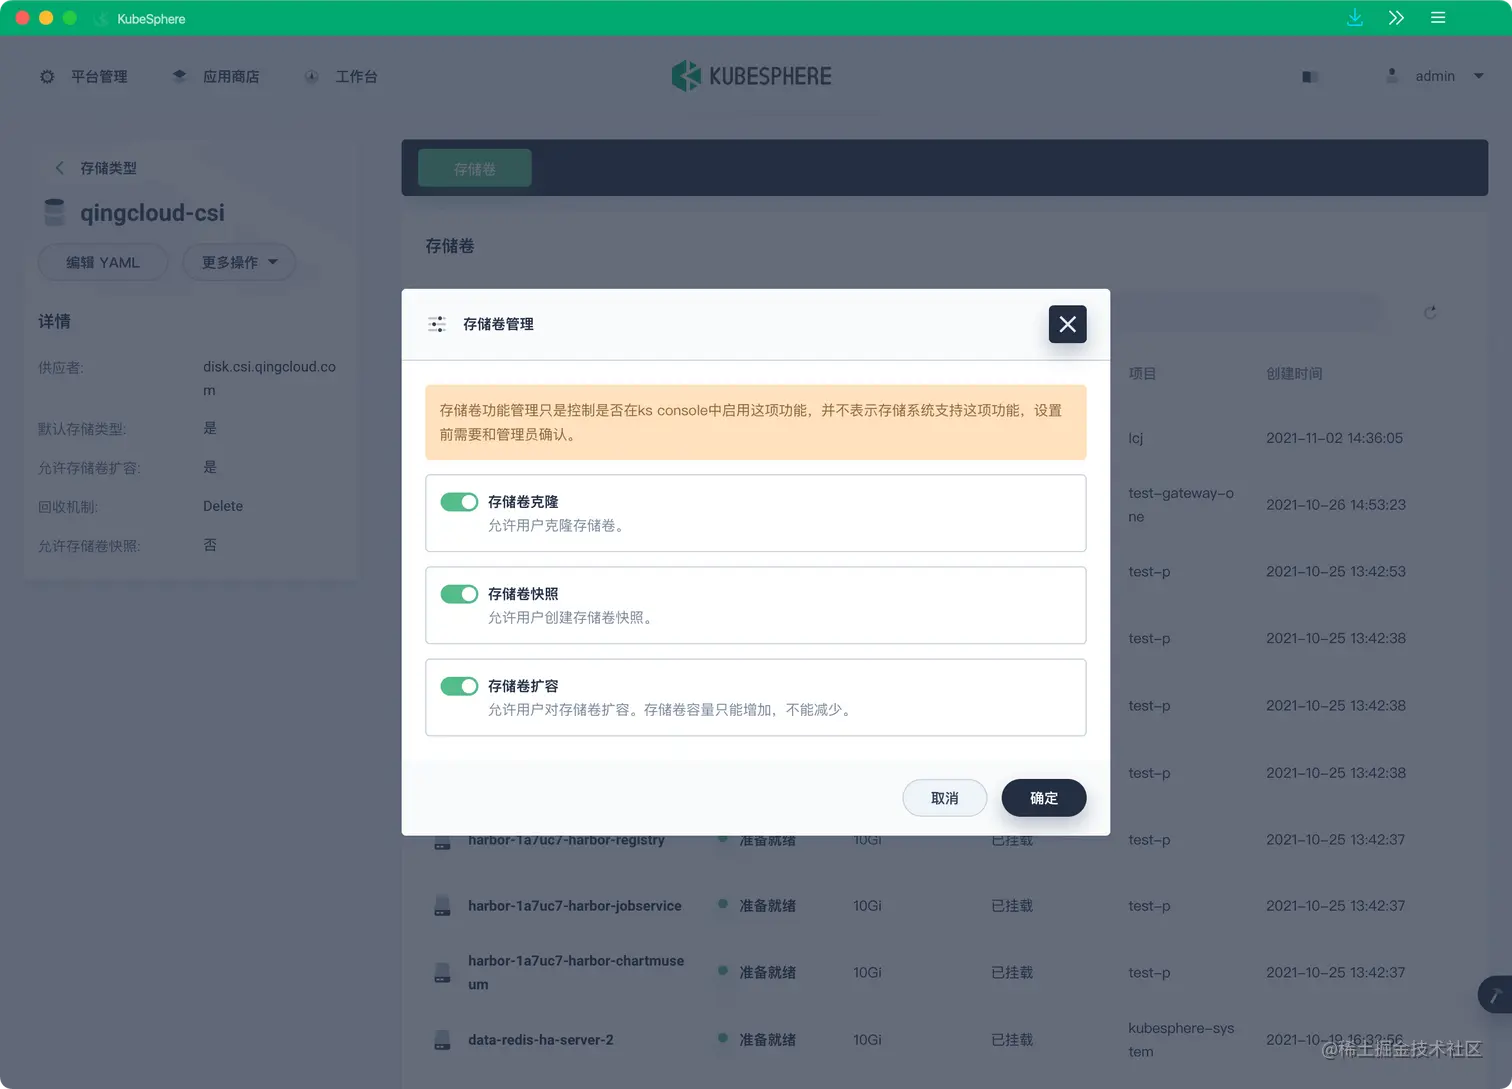
Task: Open the hamburger menu in title bar
Action: click(1438, 18)
